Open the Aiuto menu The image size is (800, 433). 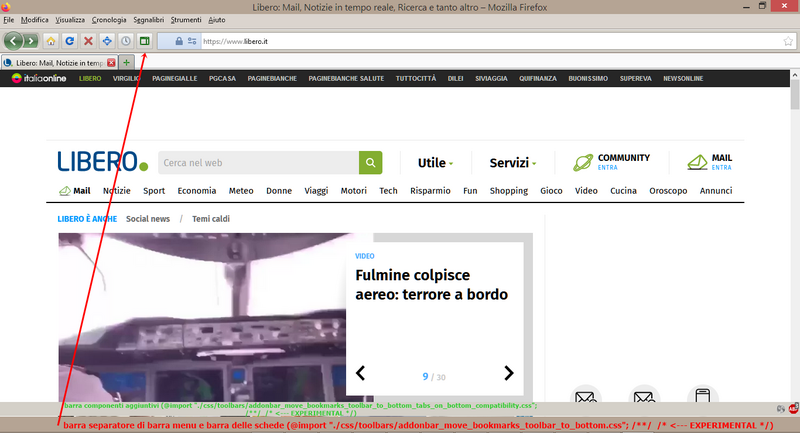tap(216, 20)
